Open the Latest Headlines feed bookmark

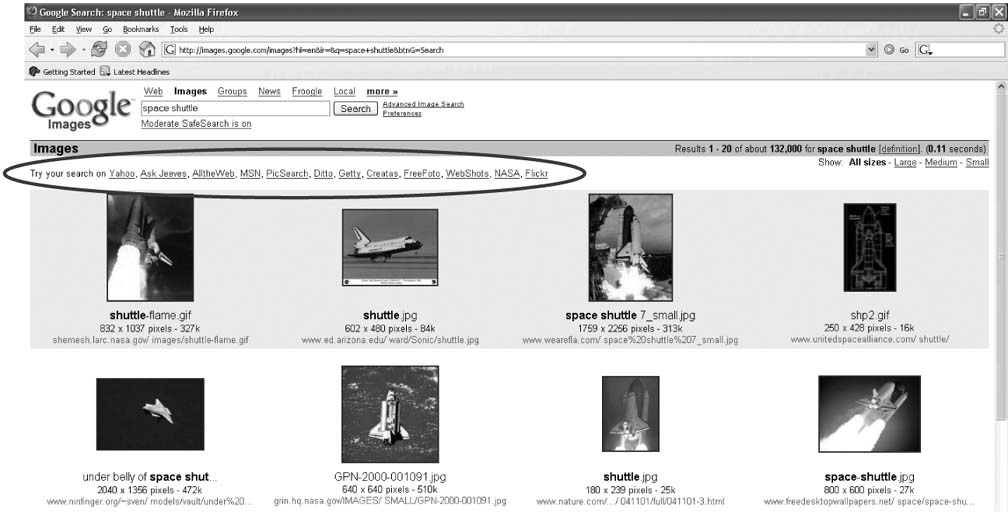pyautogui.click(x=135, y=72)
